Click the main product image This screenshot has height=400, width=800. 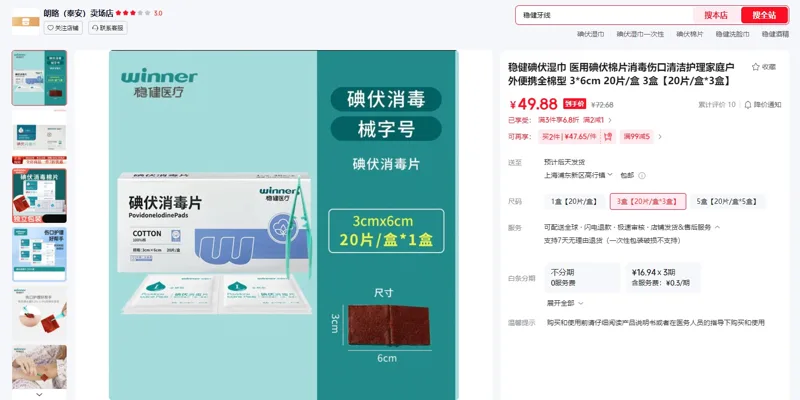click(x=283, y=225)
